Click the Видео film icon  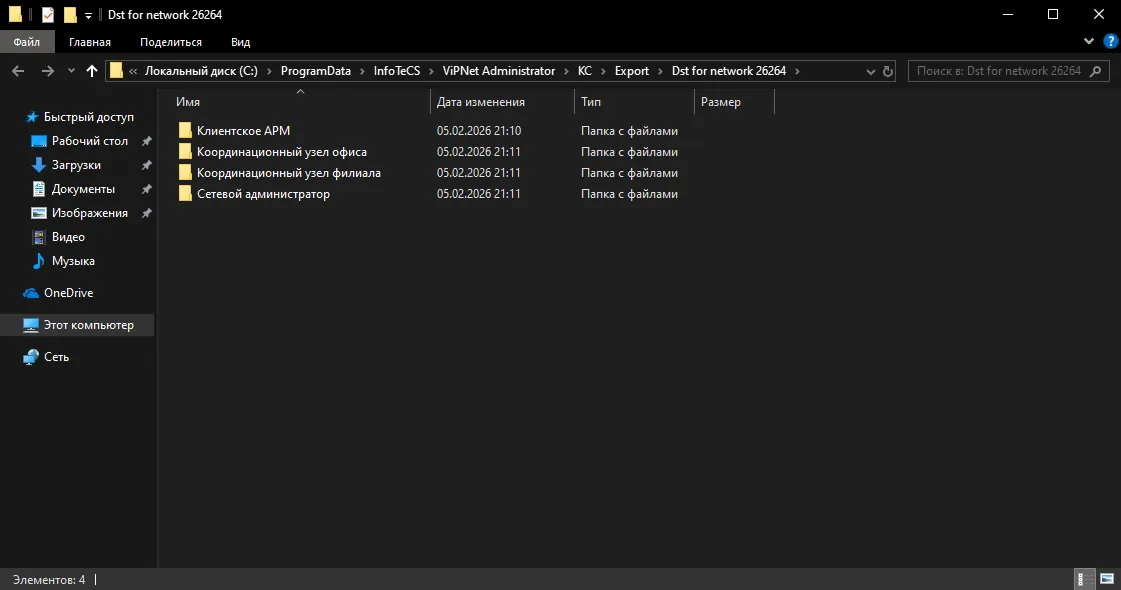pos(39,237)
